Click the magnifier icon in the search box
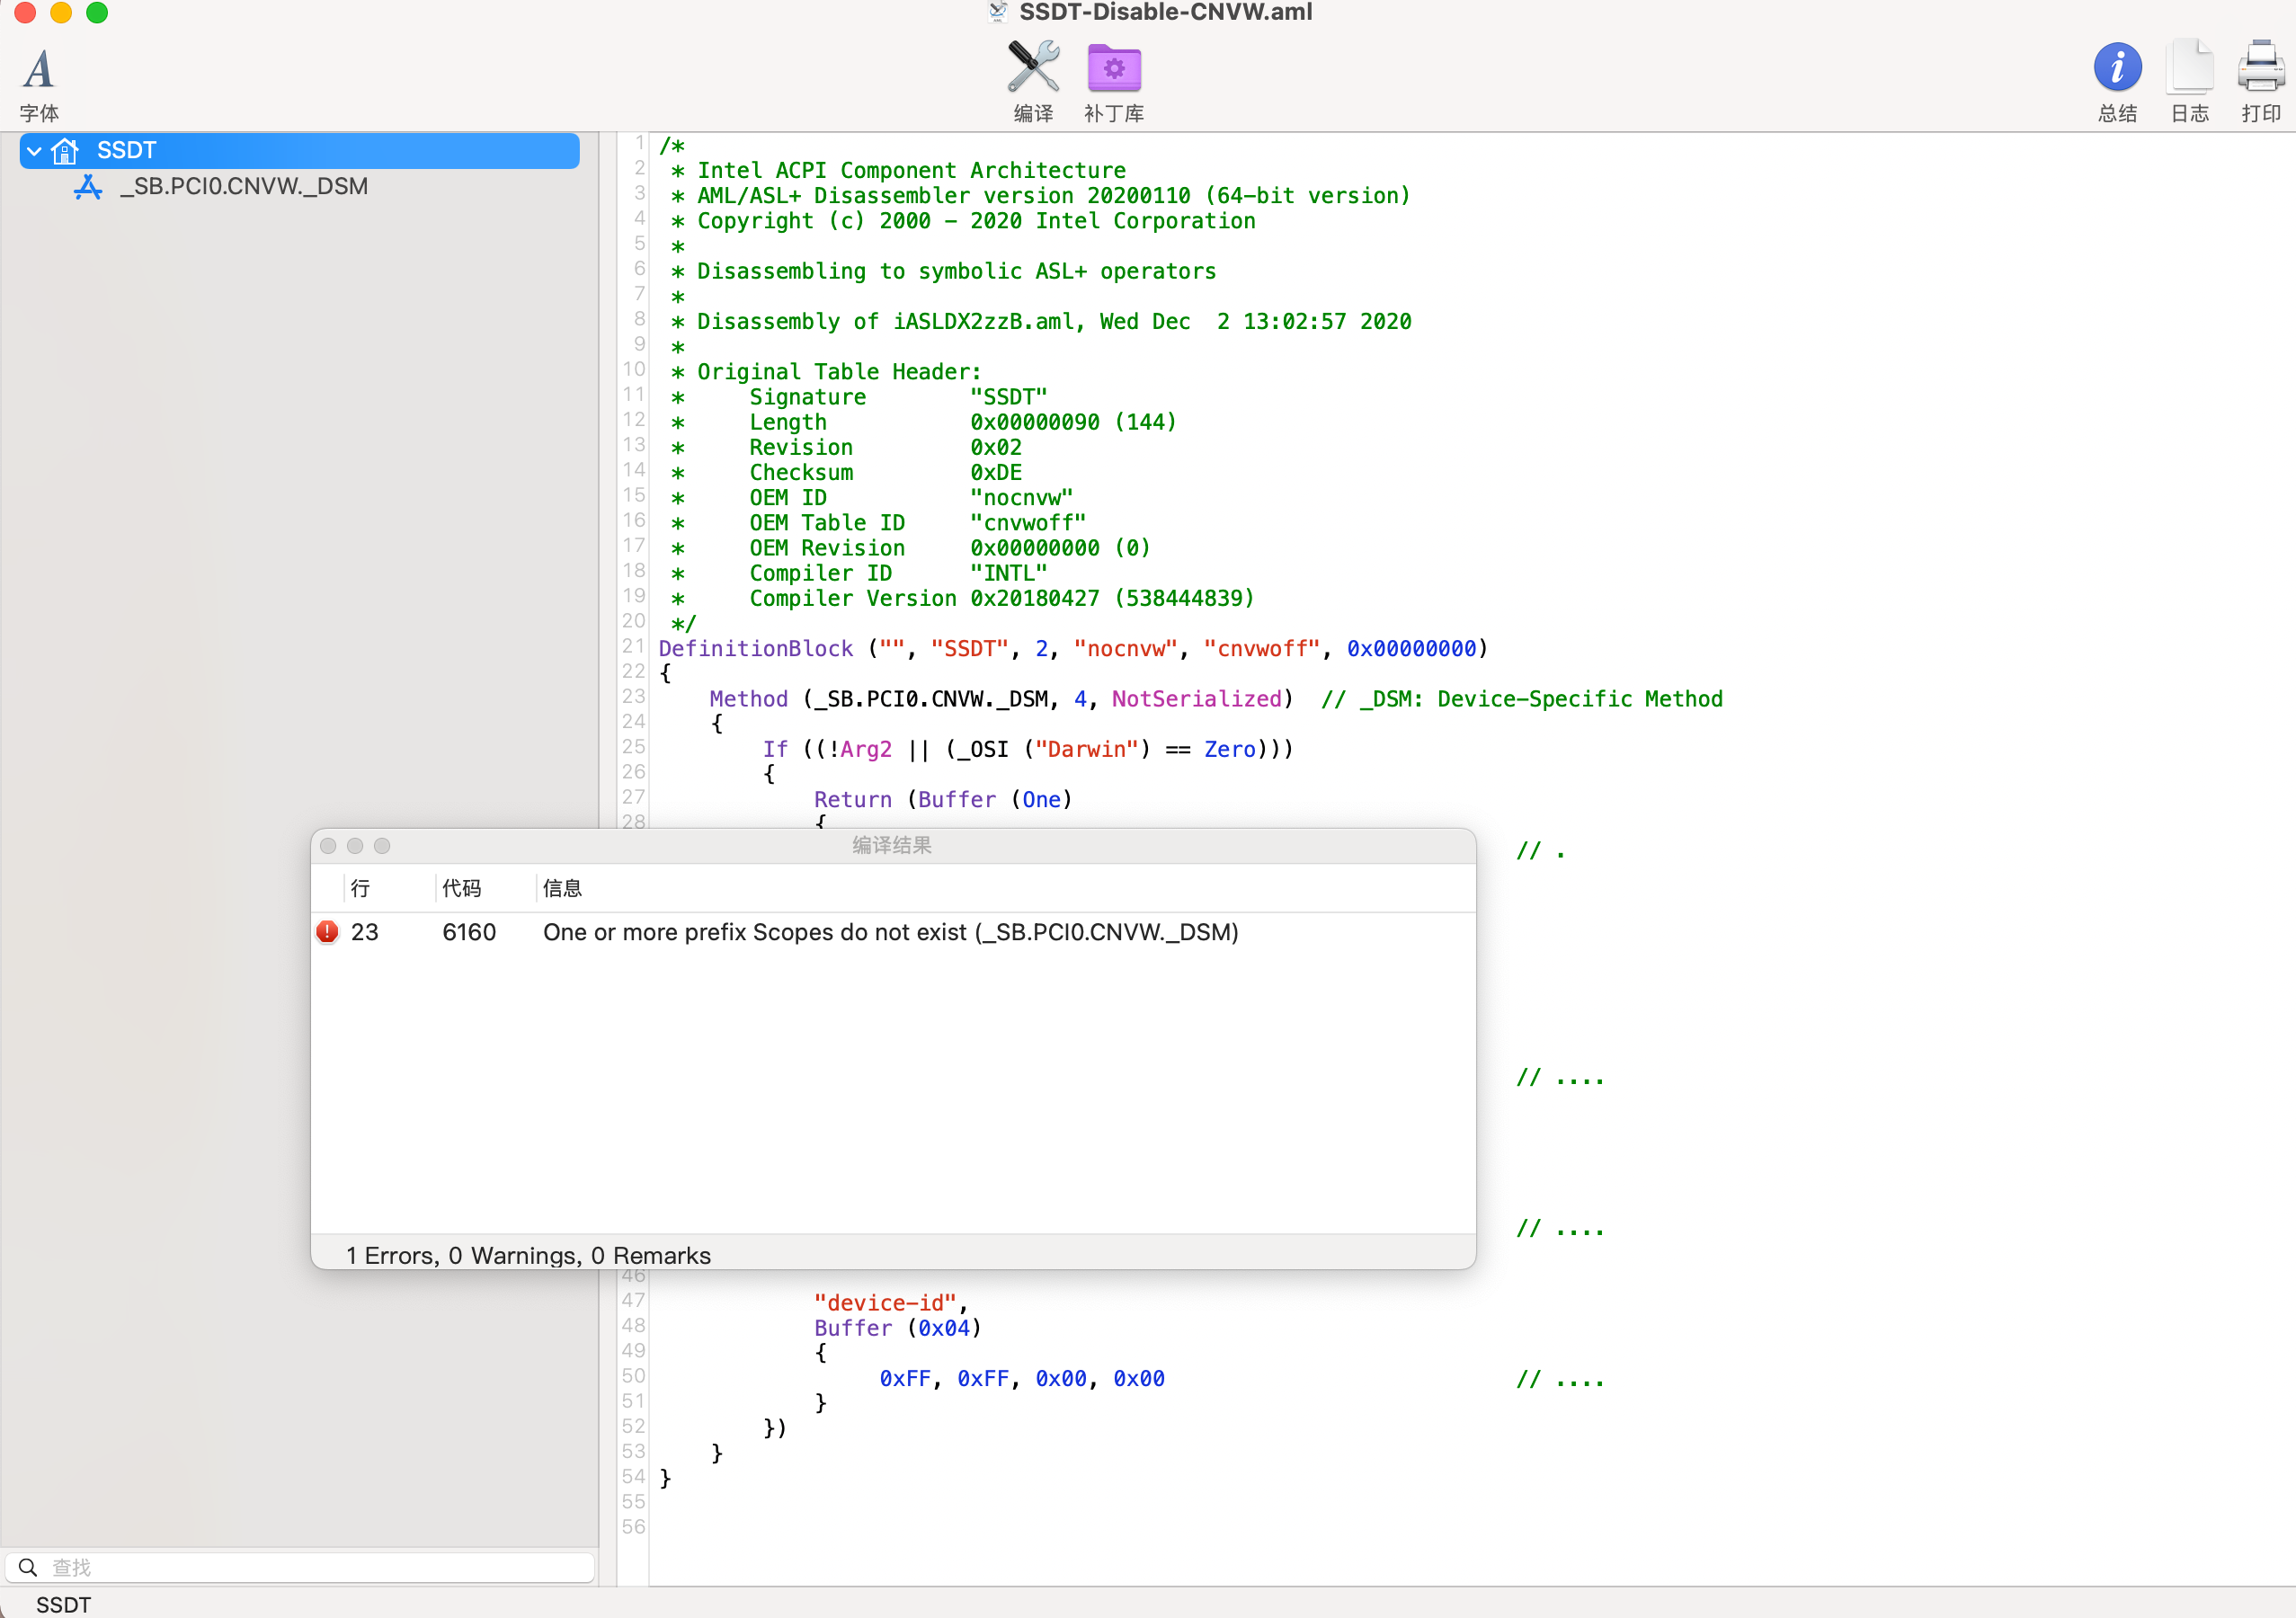Image resolution: width=2296 pixels, height=1618 pixels. [27, 1567]
